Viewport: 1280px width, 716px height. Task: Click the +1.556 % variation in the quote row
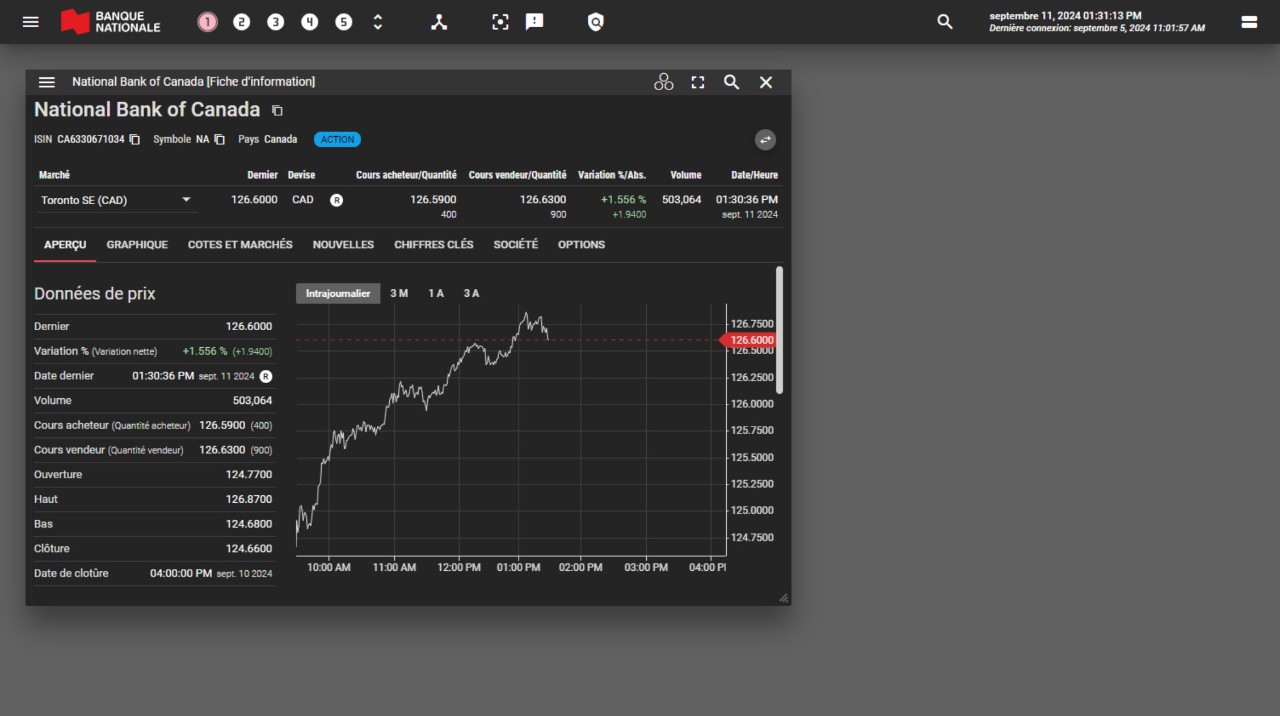pyautogui.click(x=623, y=200)
